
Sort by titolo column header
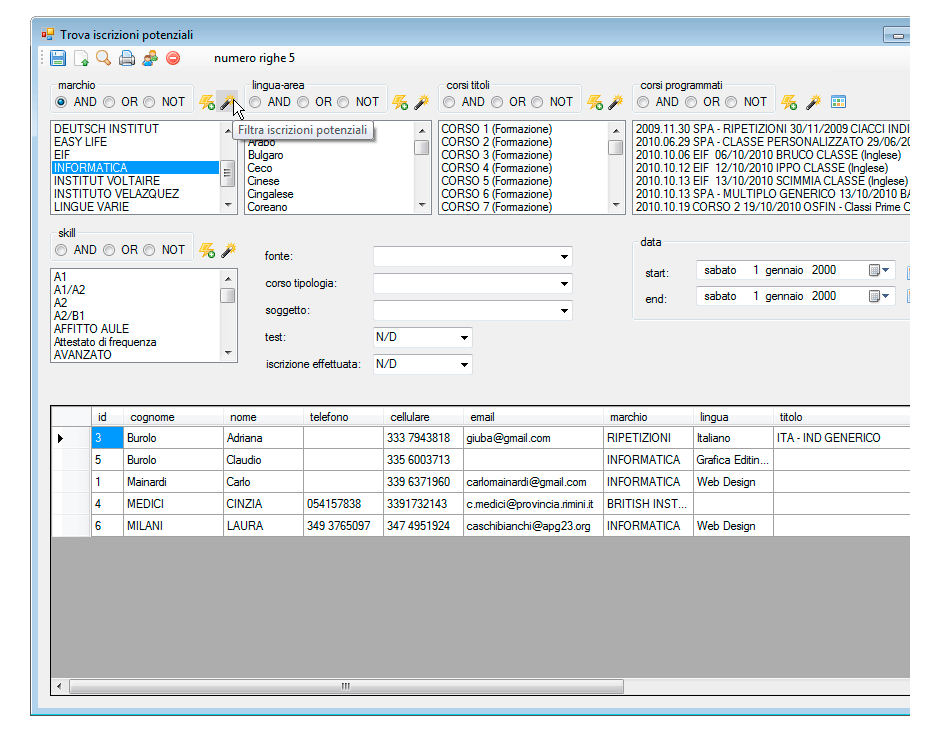(790, 417)
